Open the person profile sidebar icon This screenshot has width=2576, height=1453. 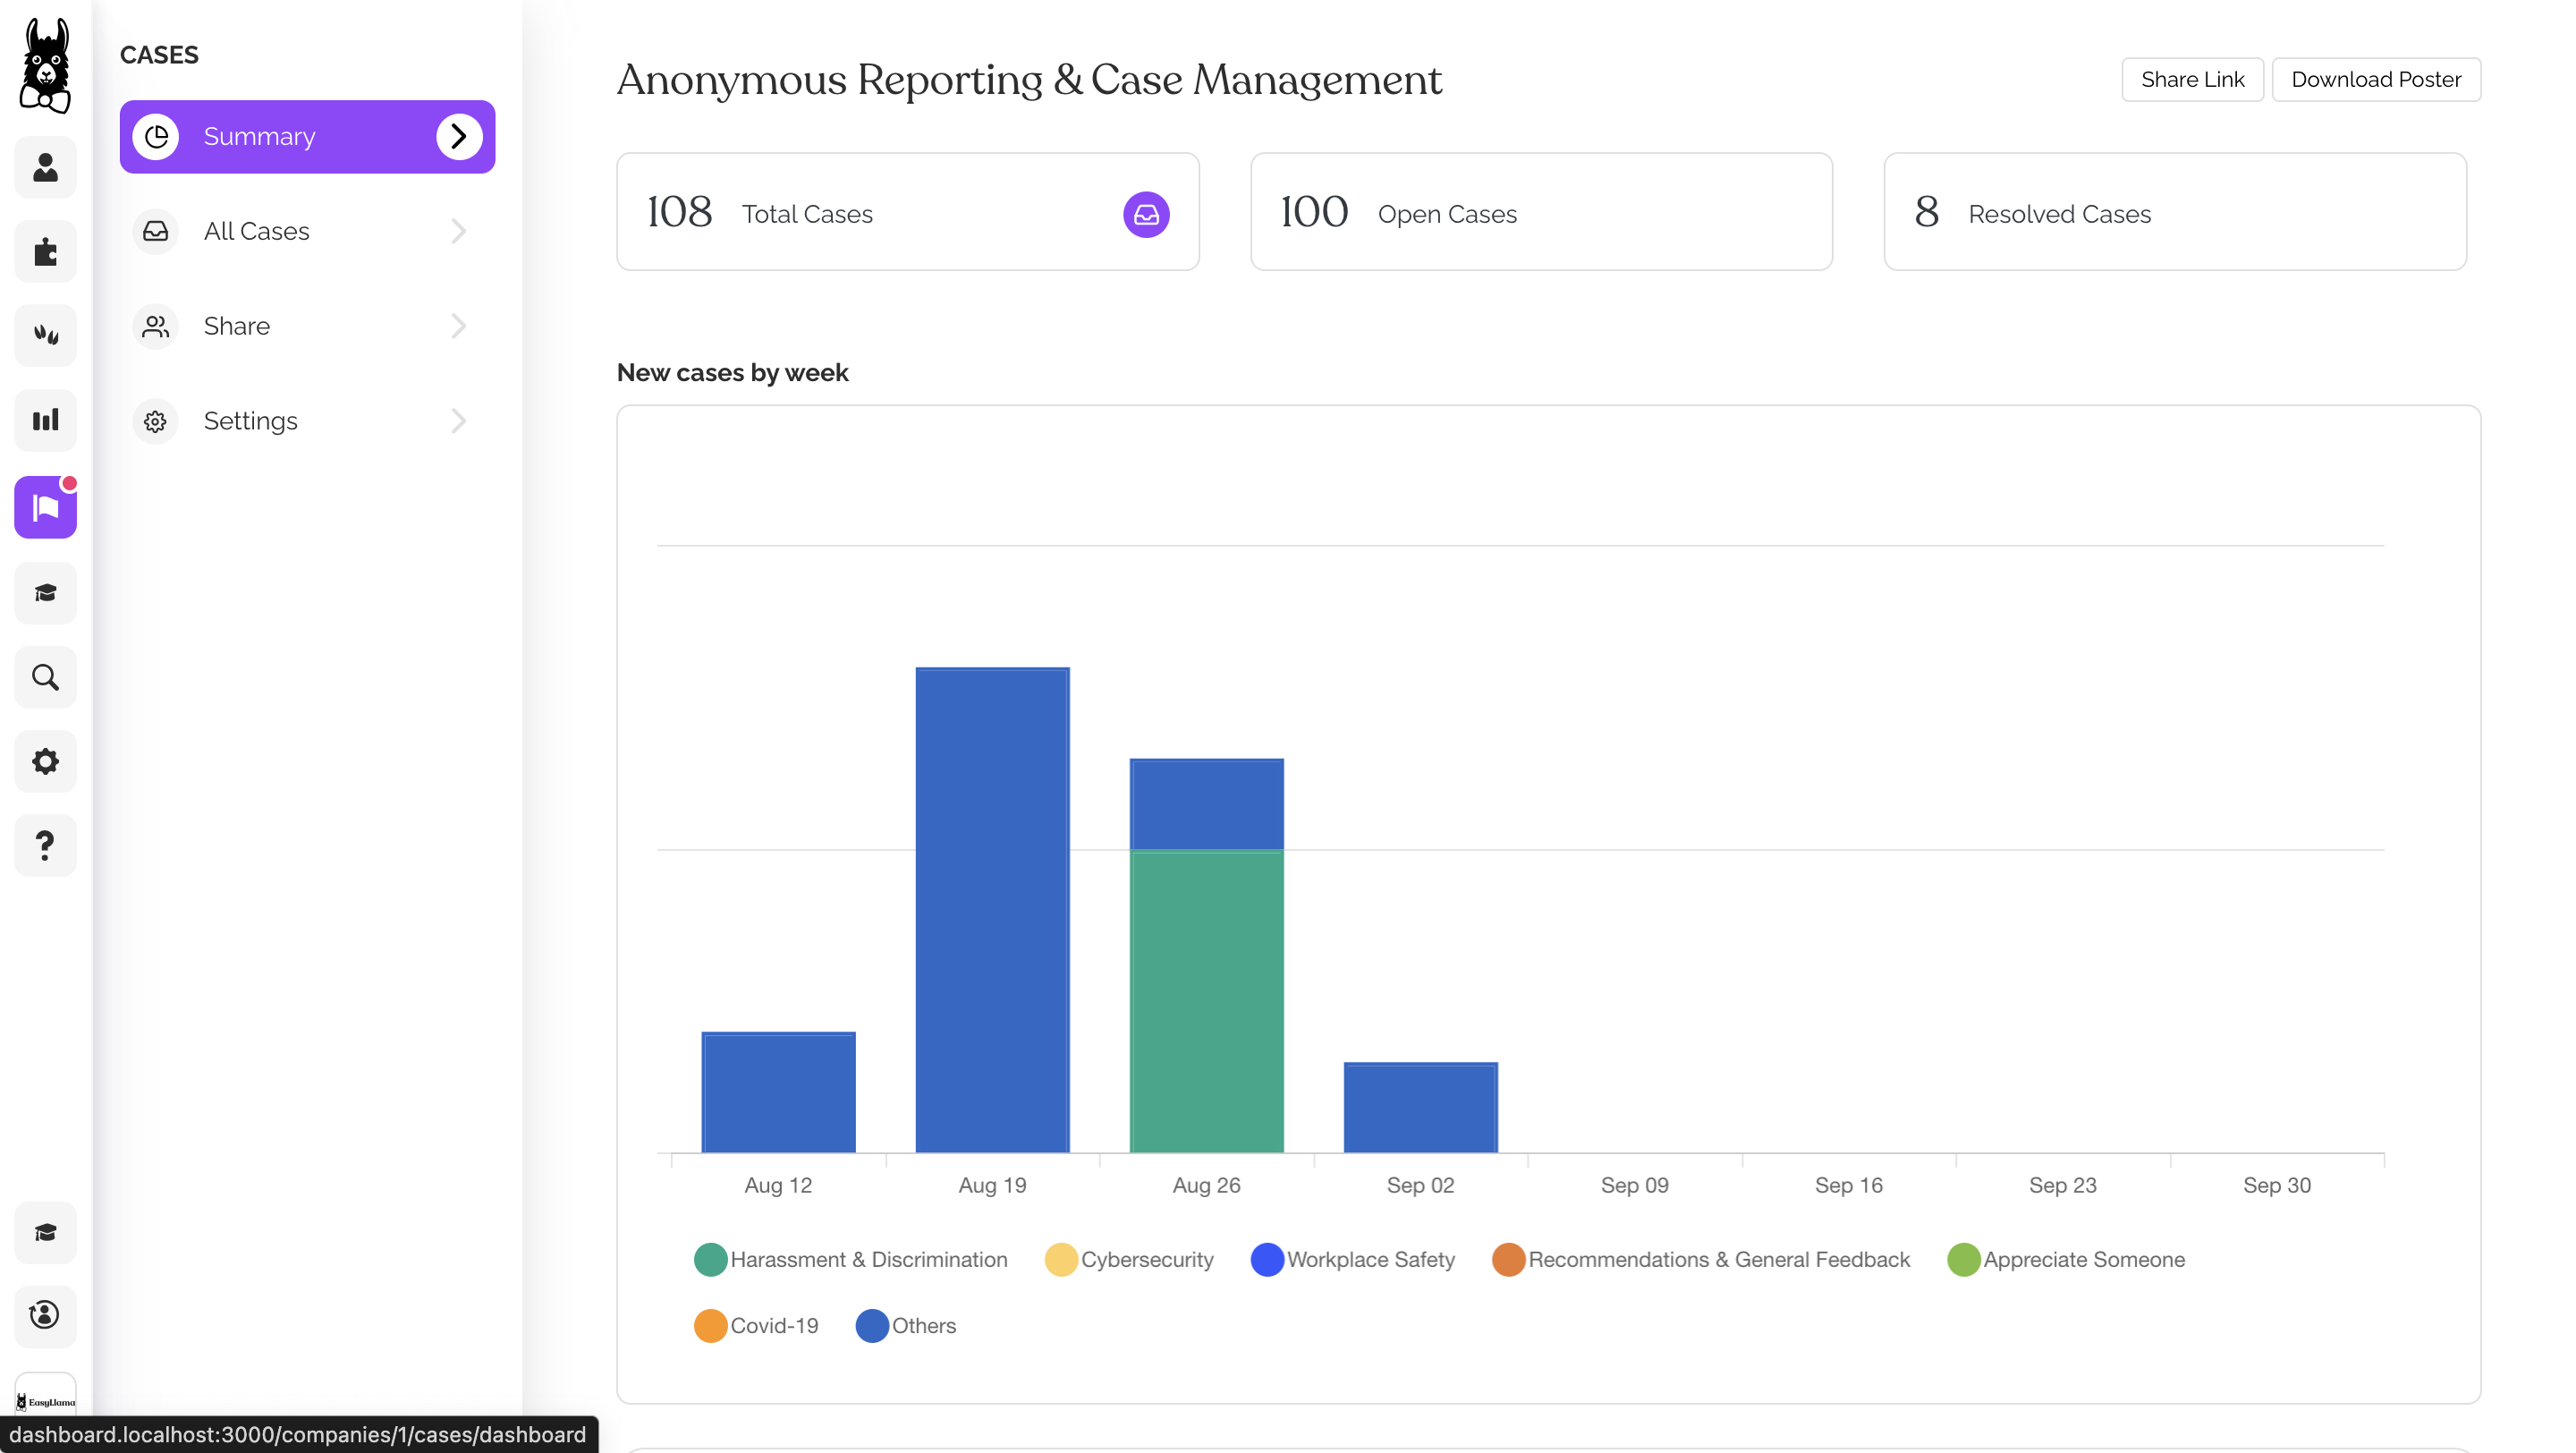click(45, 167)
